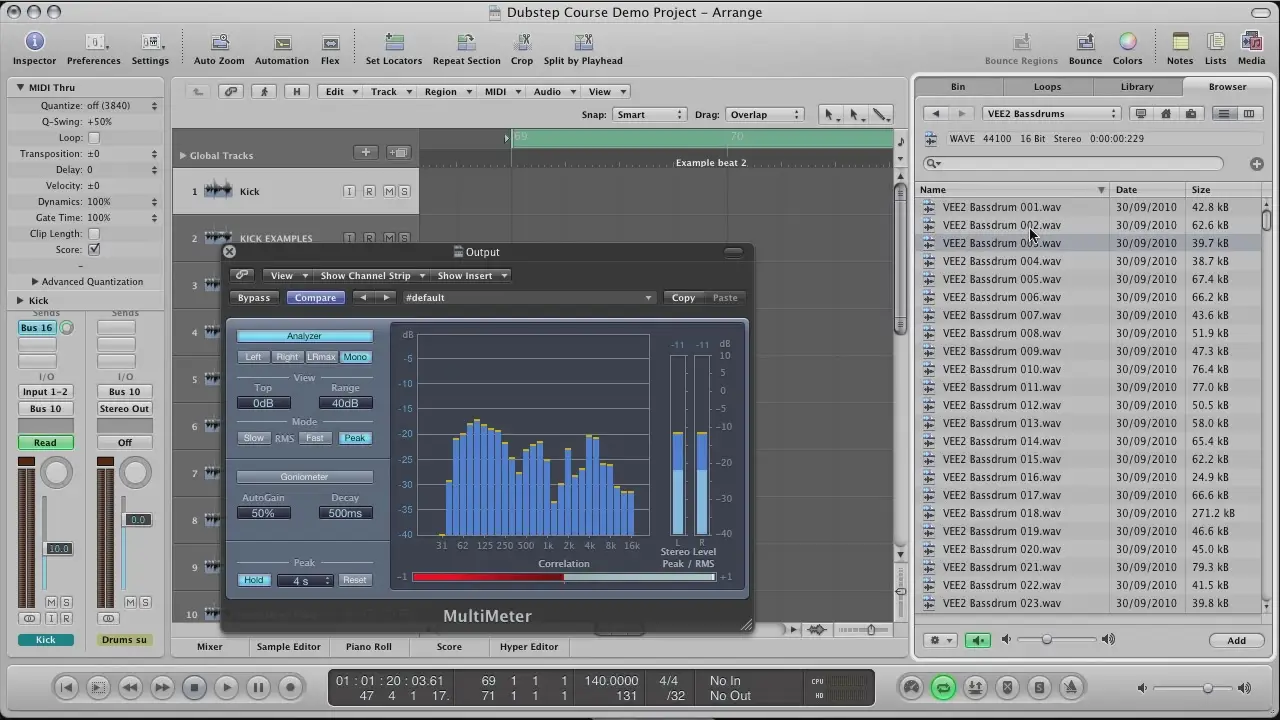1280x720 pixels.
Task: Click the Bounce toolbar icon
Action: [1085, 43]
